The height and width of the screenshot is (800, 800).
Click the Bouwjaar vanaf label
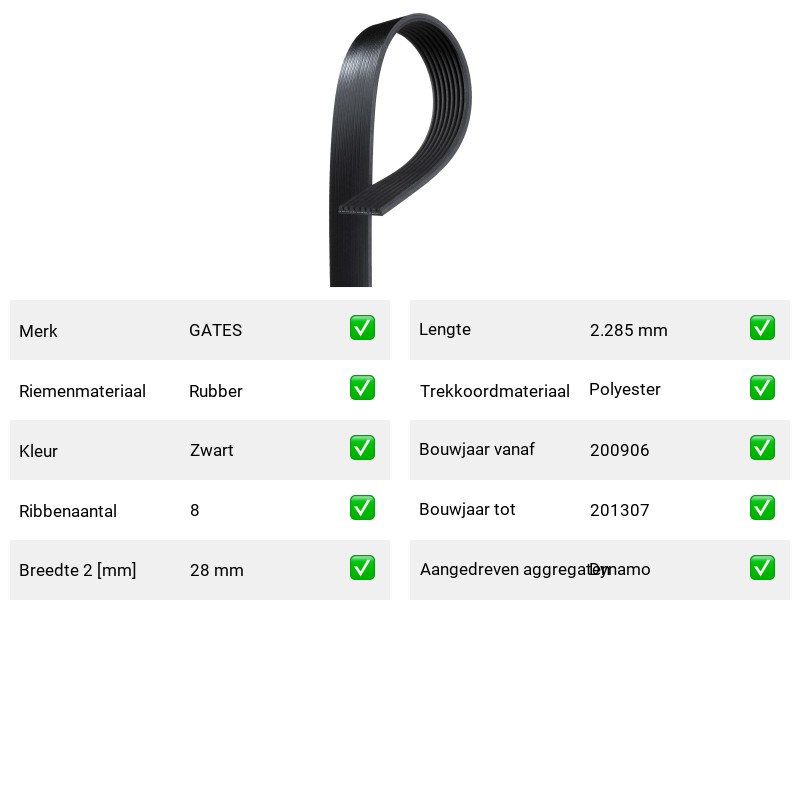click(477, 449)
